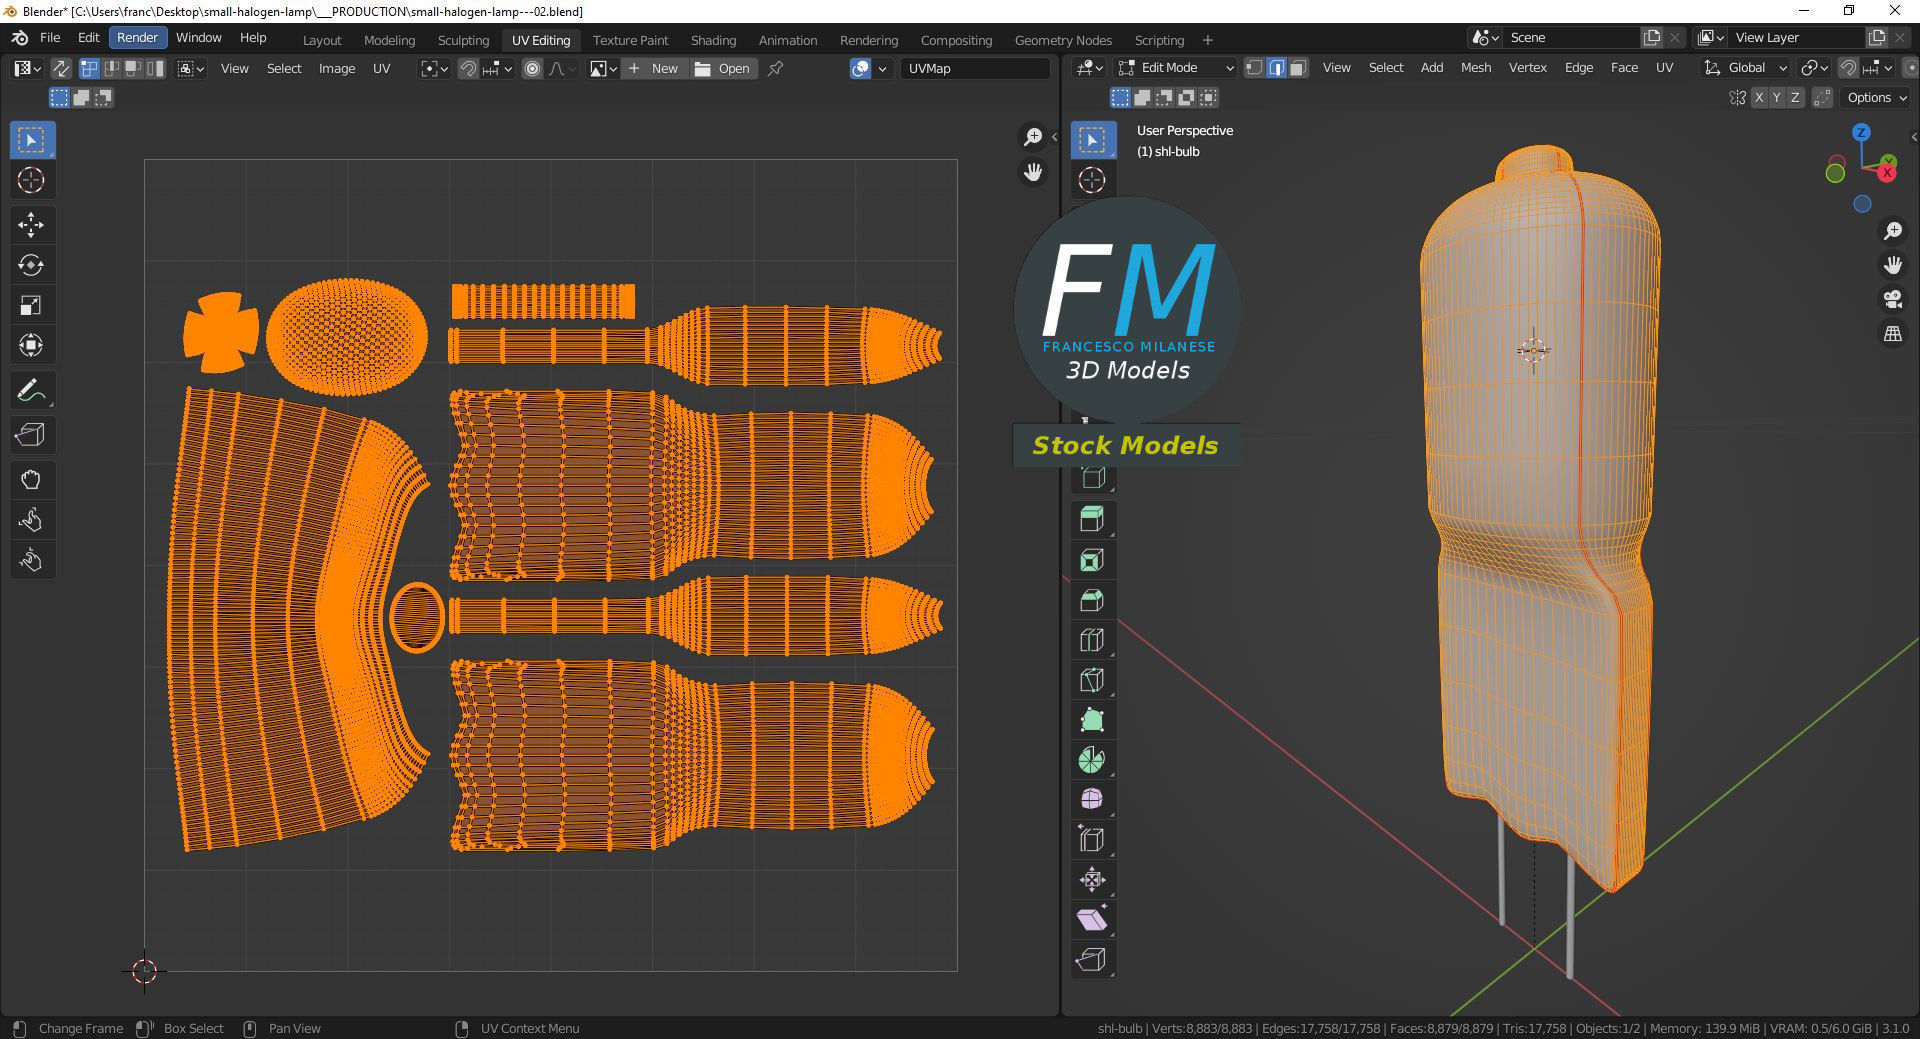The image size is (1920, 1039).
Task: Toggle X axis mesh mirror
Action: (x=1759, y=97)
